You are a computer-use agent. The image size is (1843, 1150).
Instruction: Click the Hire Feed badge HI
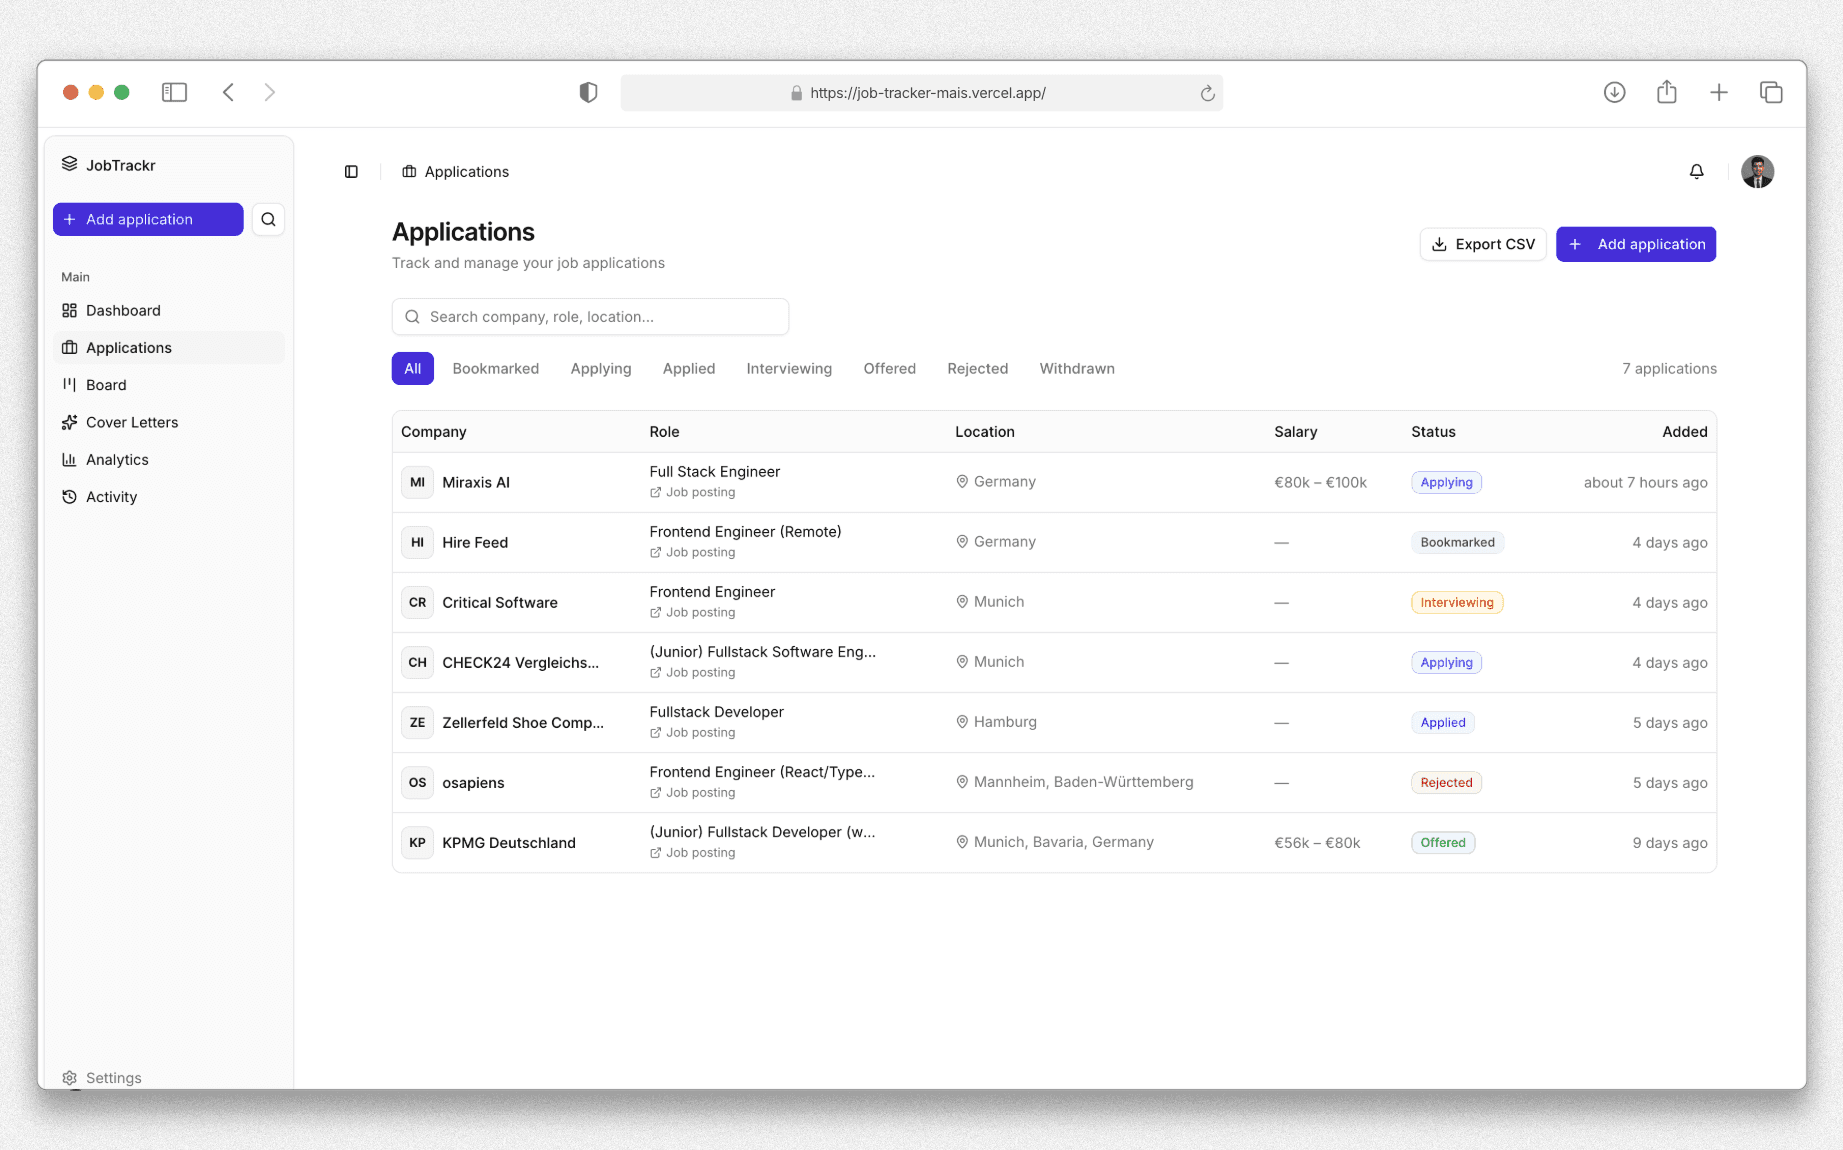[x=417, y=542]
